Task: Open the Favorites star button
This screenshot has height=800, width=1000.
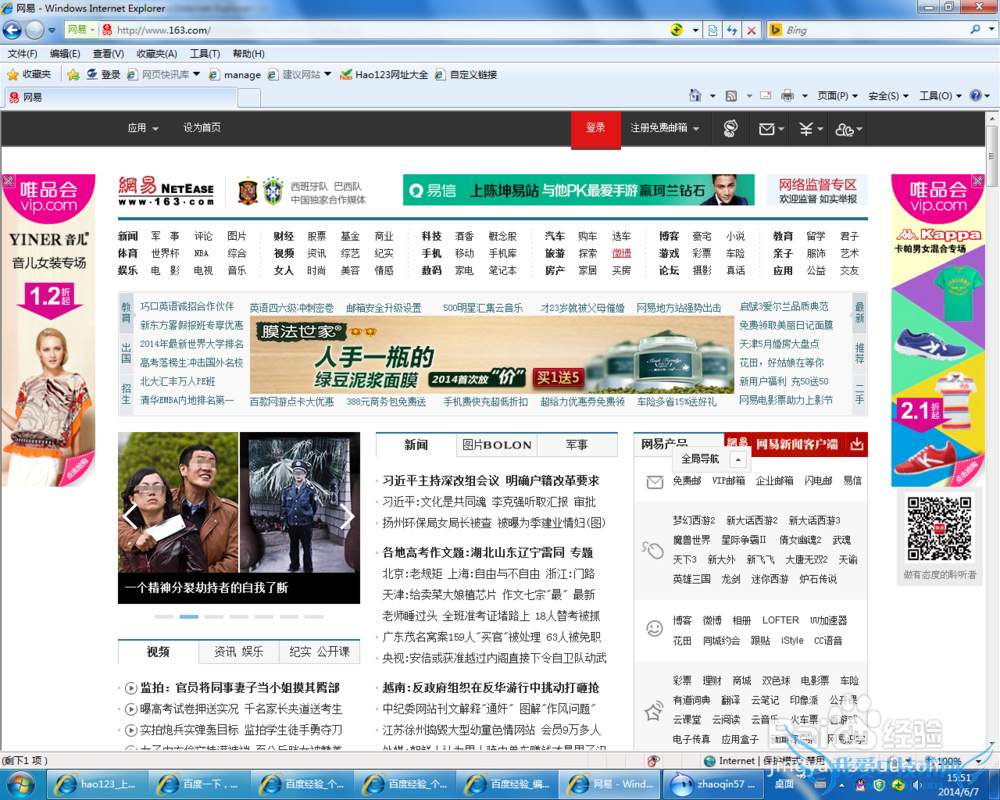Action: (29, 75)
